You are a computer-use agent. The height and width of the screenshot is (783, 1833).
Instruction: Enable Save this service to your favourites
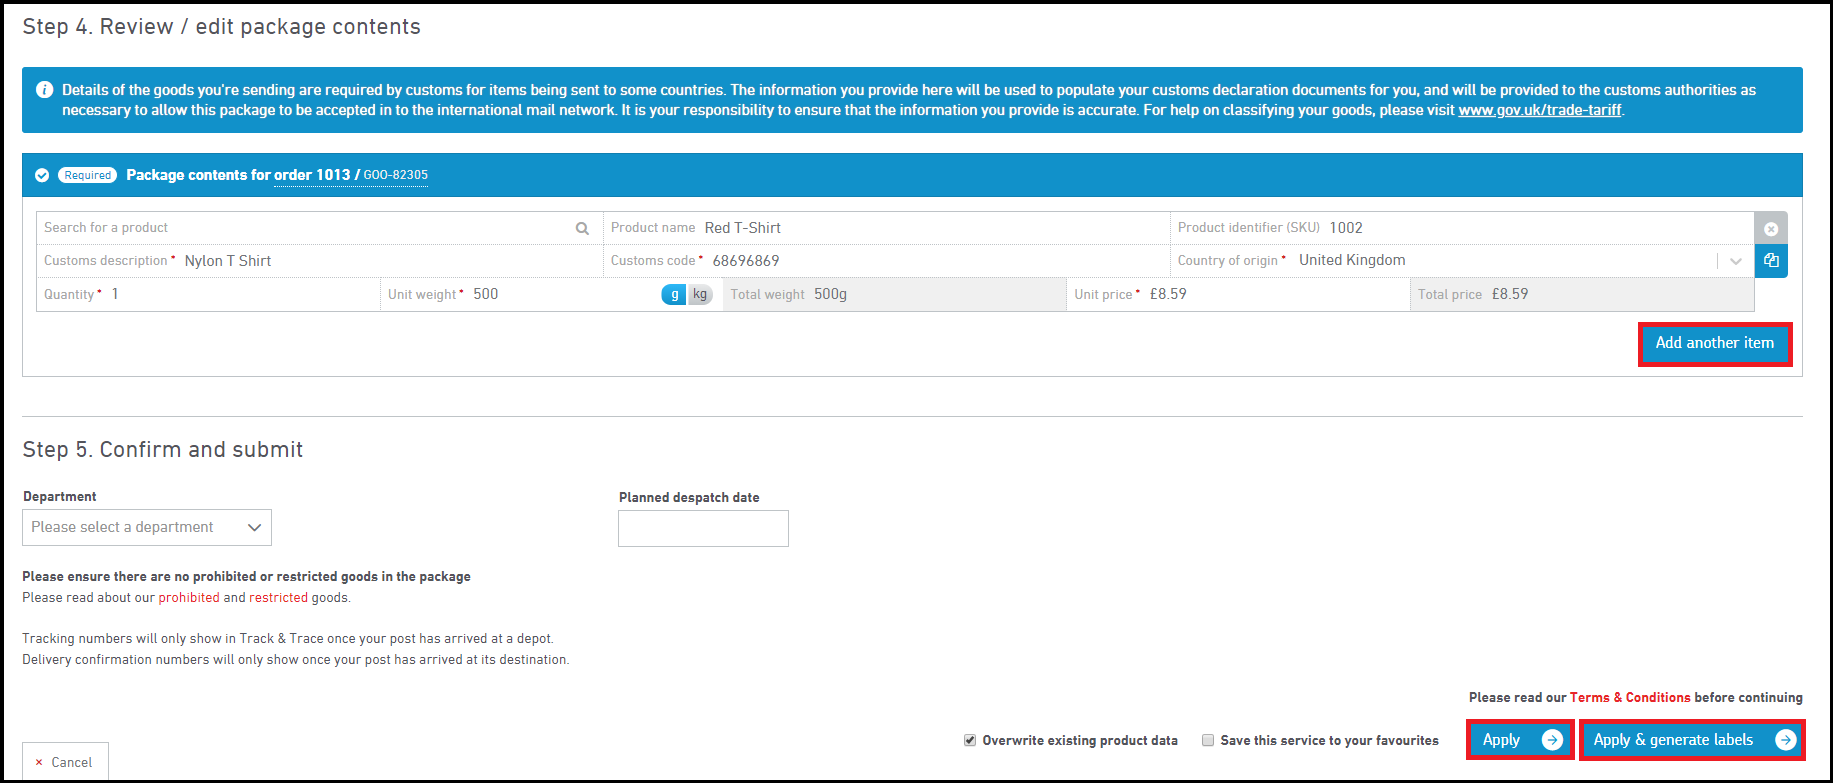(1208, 740)
